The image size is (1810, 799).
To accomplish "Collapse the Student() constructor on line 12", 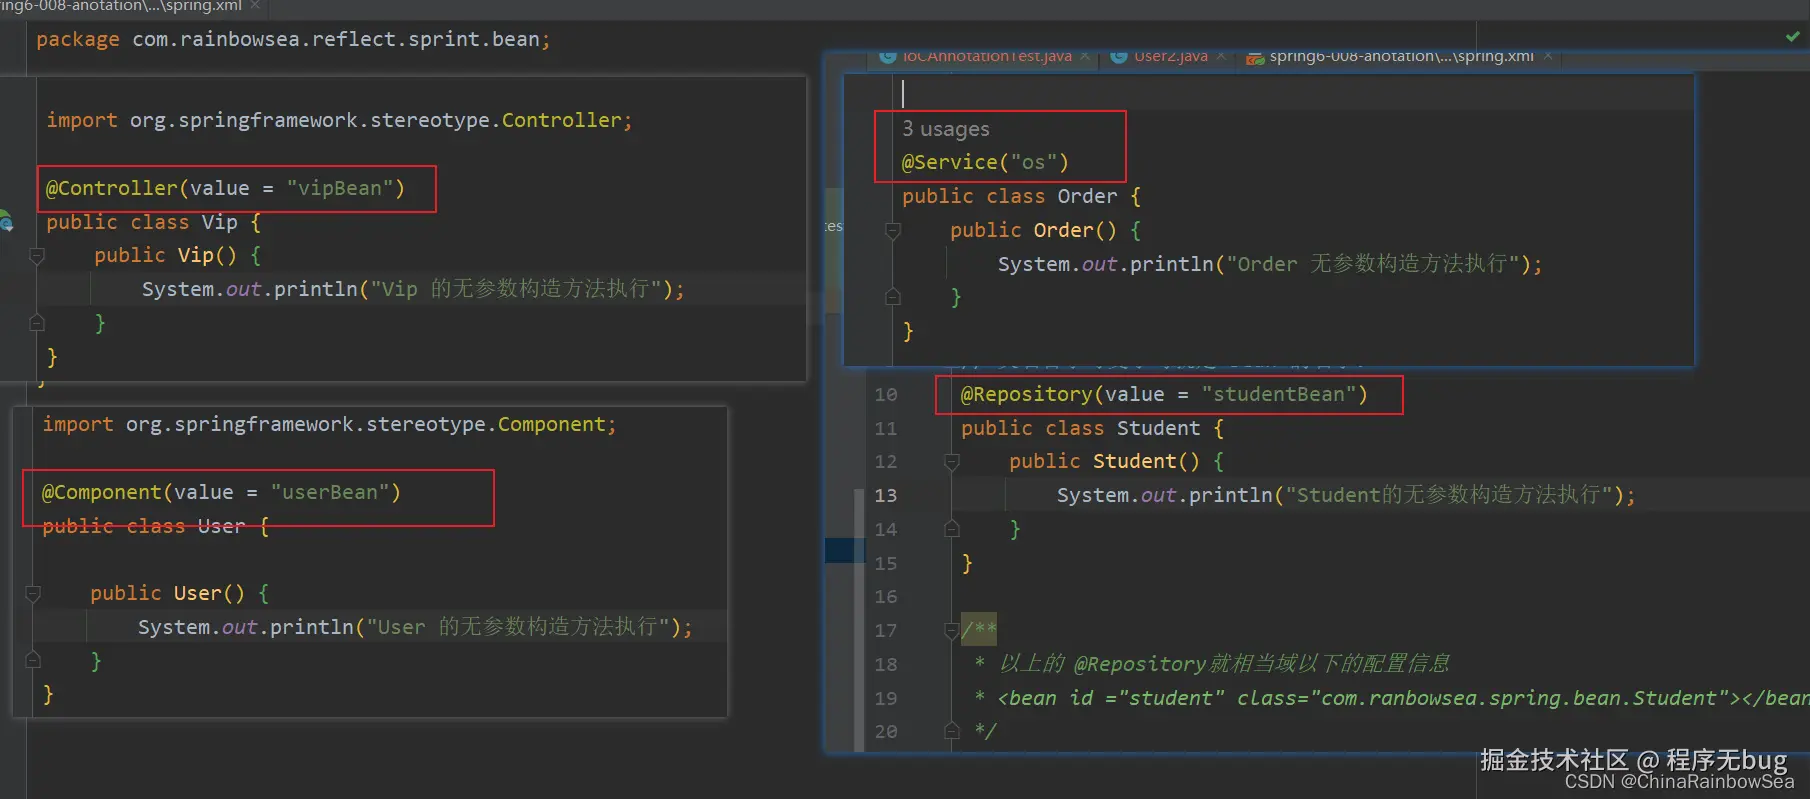I will pos(951,462).
